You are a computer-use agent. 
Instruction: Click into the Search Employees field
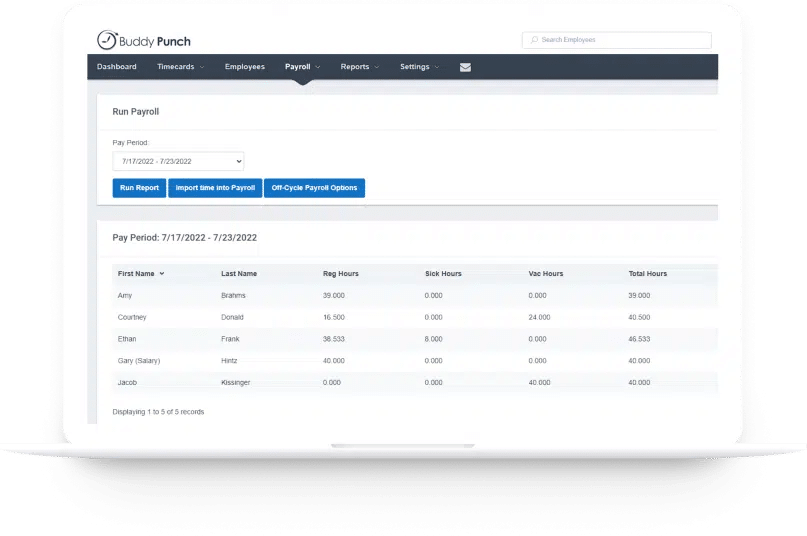pos(617,40)
